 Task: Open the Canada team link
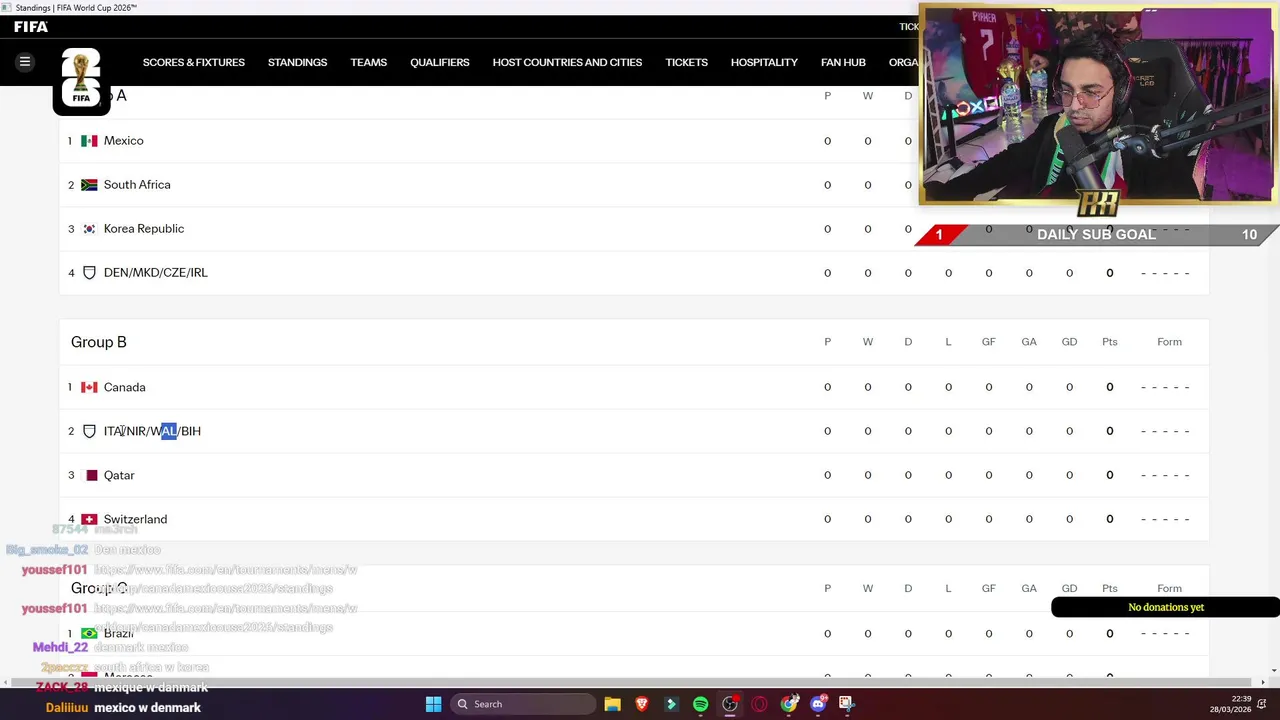coord(125,387)
